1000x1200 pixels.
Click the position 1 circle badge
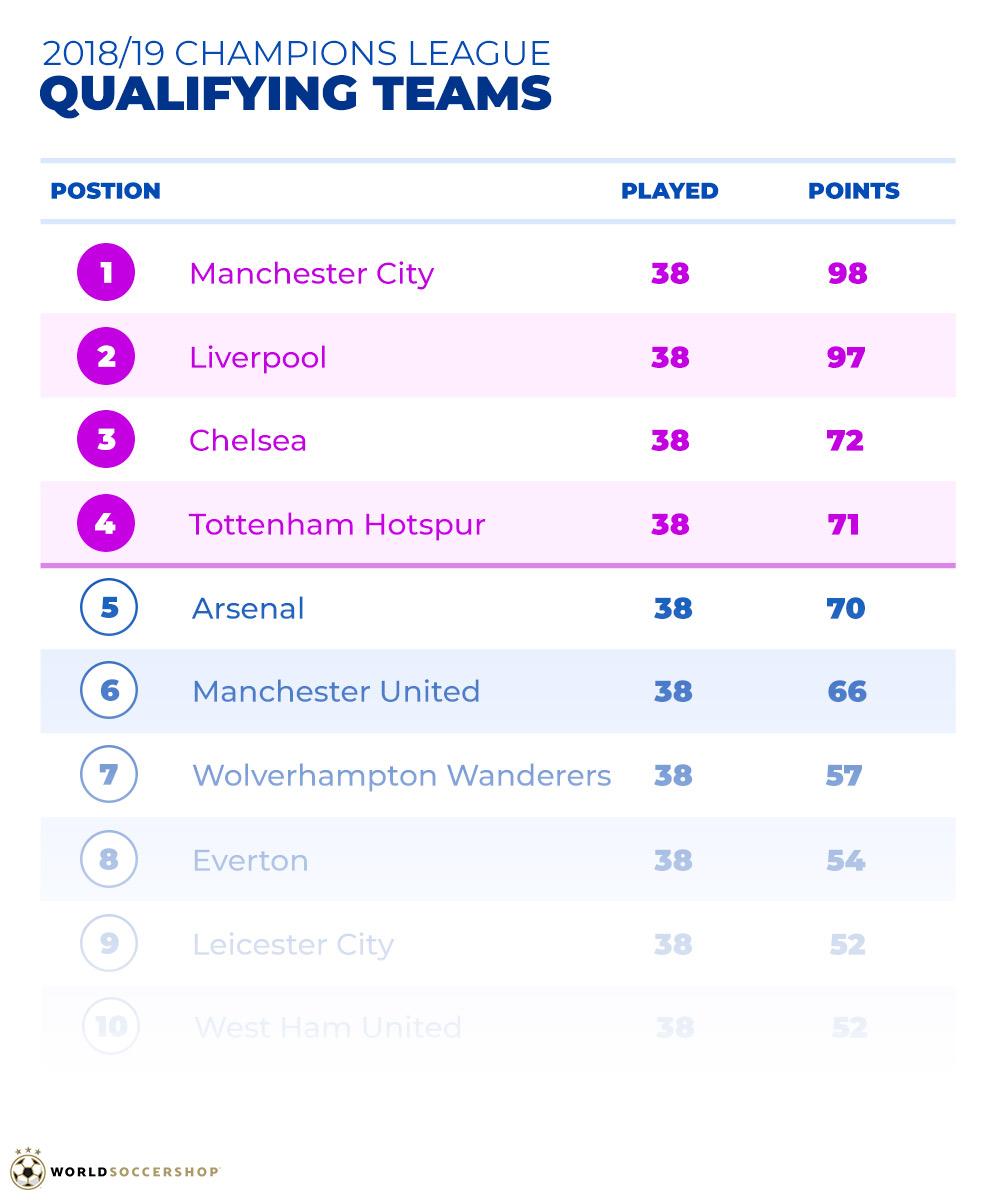106,273
